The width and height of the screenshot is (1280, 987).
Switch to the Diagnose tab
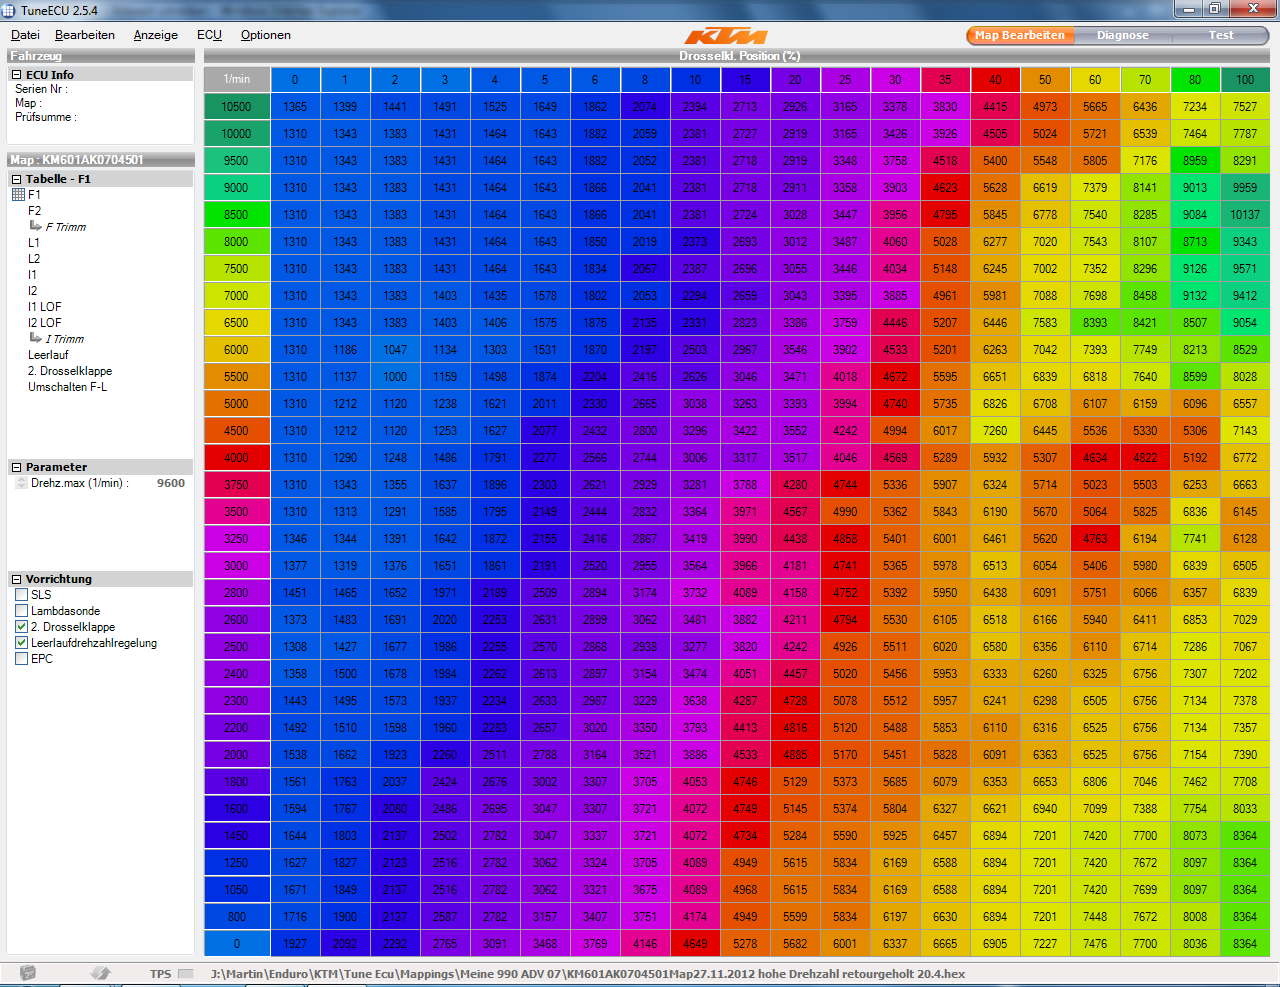[1122, 35]
